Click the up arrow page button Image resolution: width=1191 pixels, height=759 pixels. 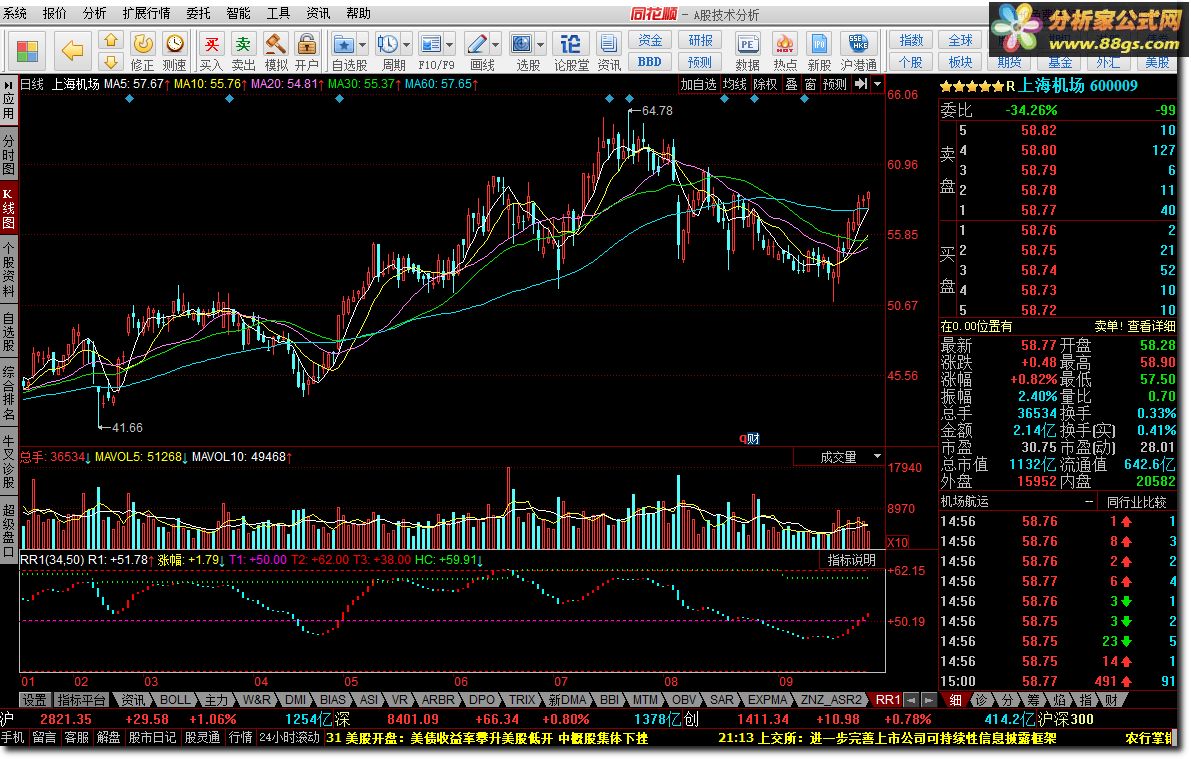point(111,41)
